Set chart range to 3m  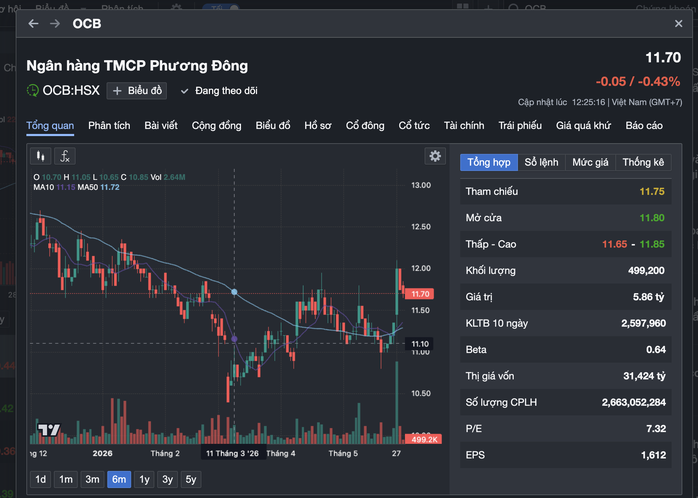coord(92,479)
